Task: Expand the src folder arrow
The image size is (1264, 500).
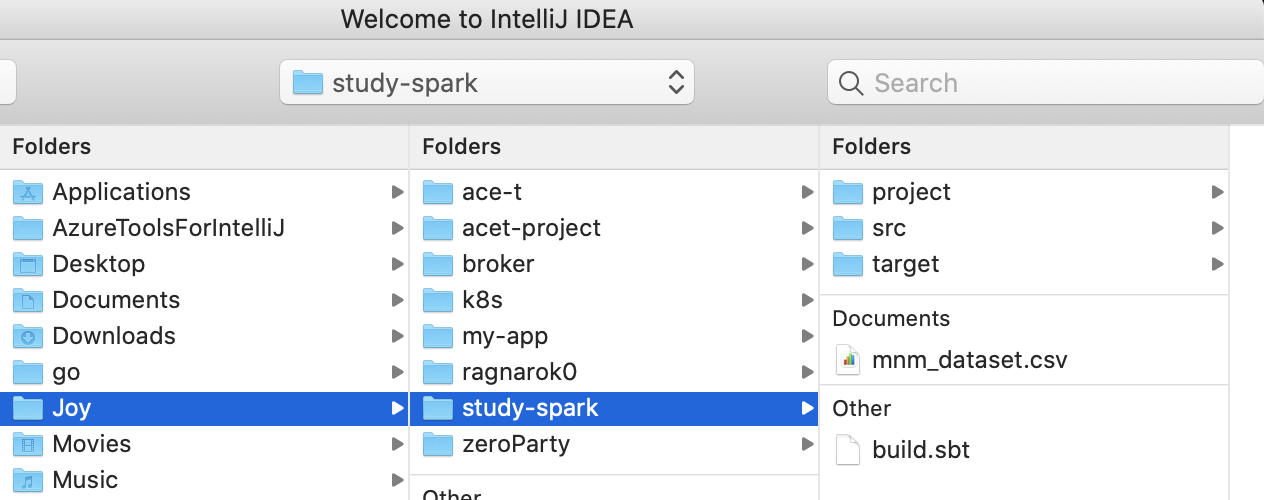Action: tap(1217, 228)
